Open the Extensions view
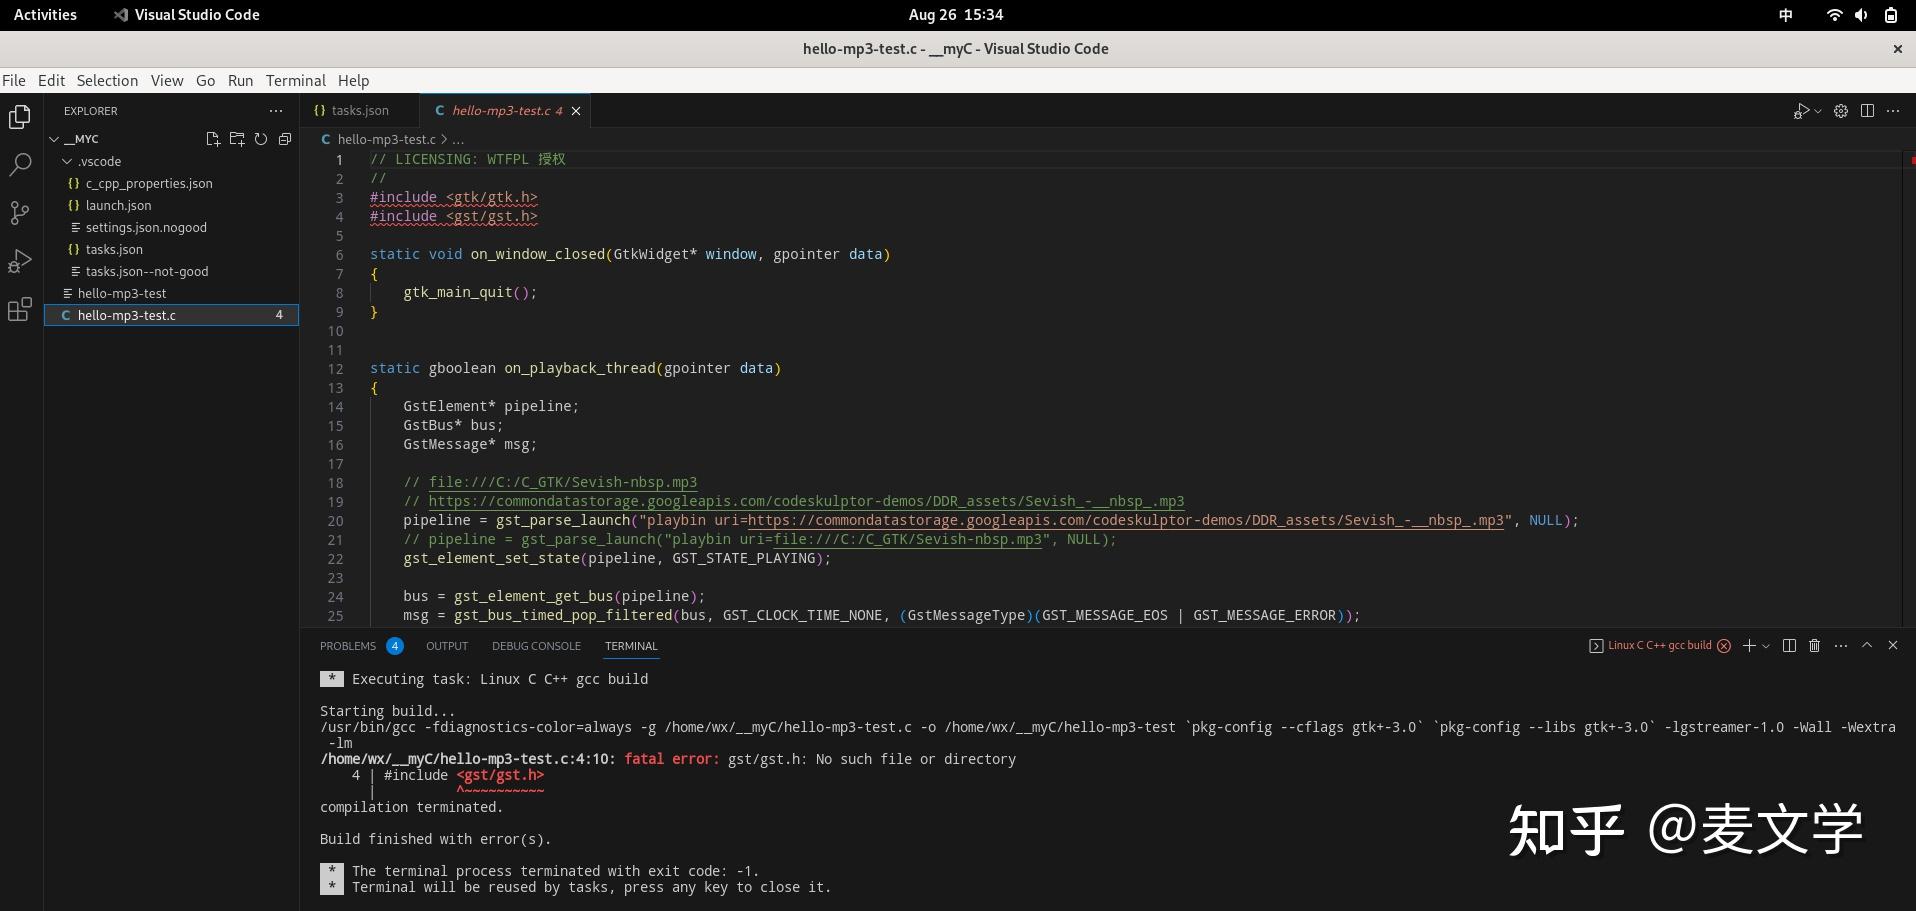1916x911 pixels. coord(20,309)
